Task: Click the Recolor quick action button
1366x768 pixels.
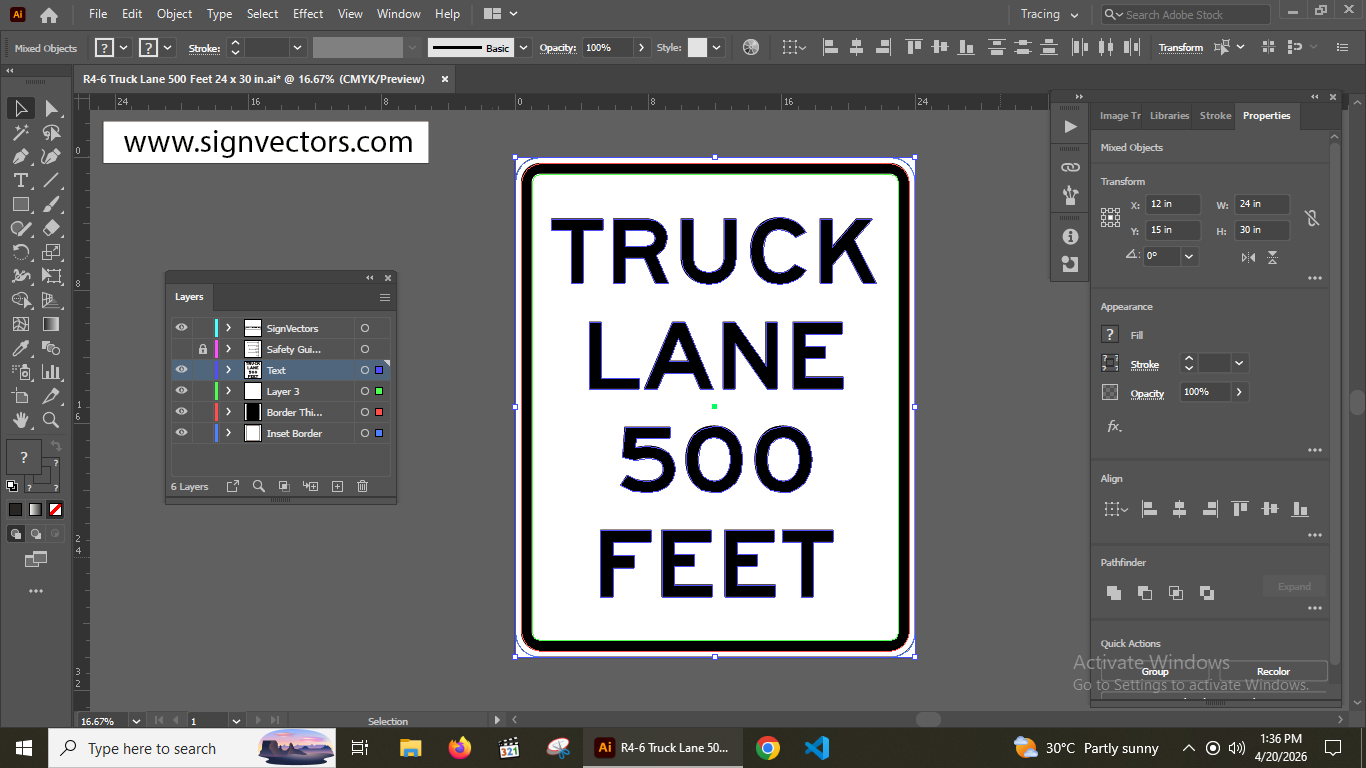Action: pyautogui.click(x=1272, y=671)
